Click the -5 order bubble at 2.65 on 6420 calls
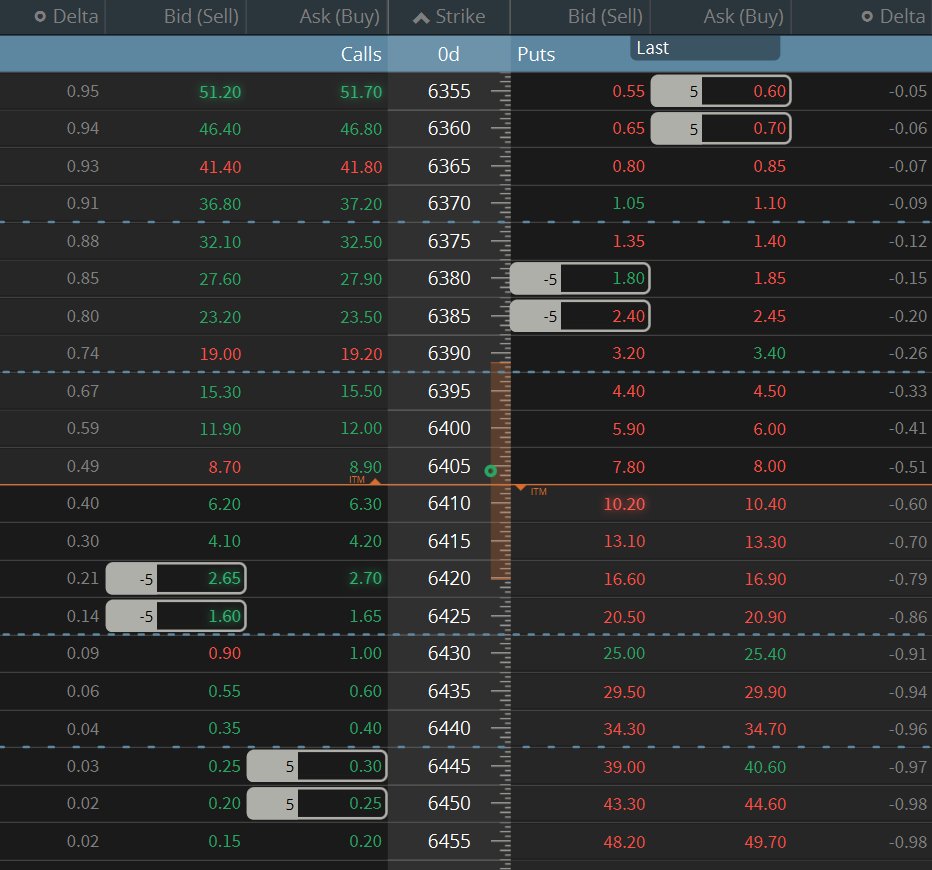Image resolution: width=932 pixels, height=870 pixels. (x=175, y=578)
